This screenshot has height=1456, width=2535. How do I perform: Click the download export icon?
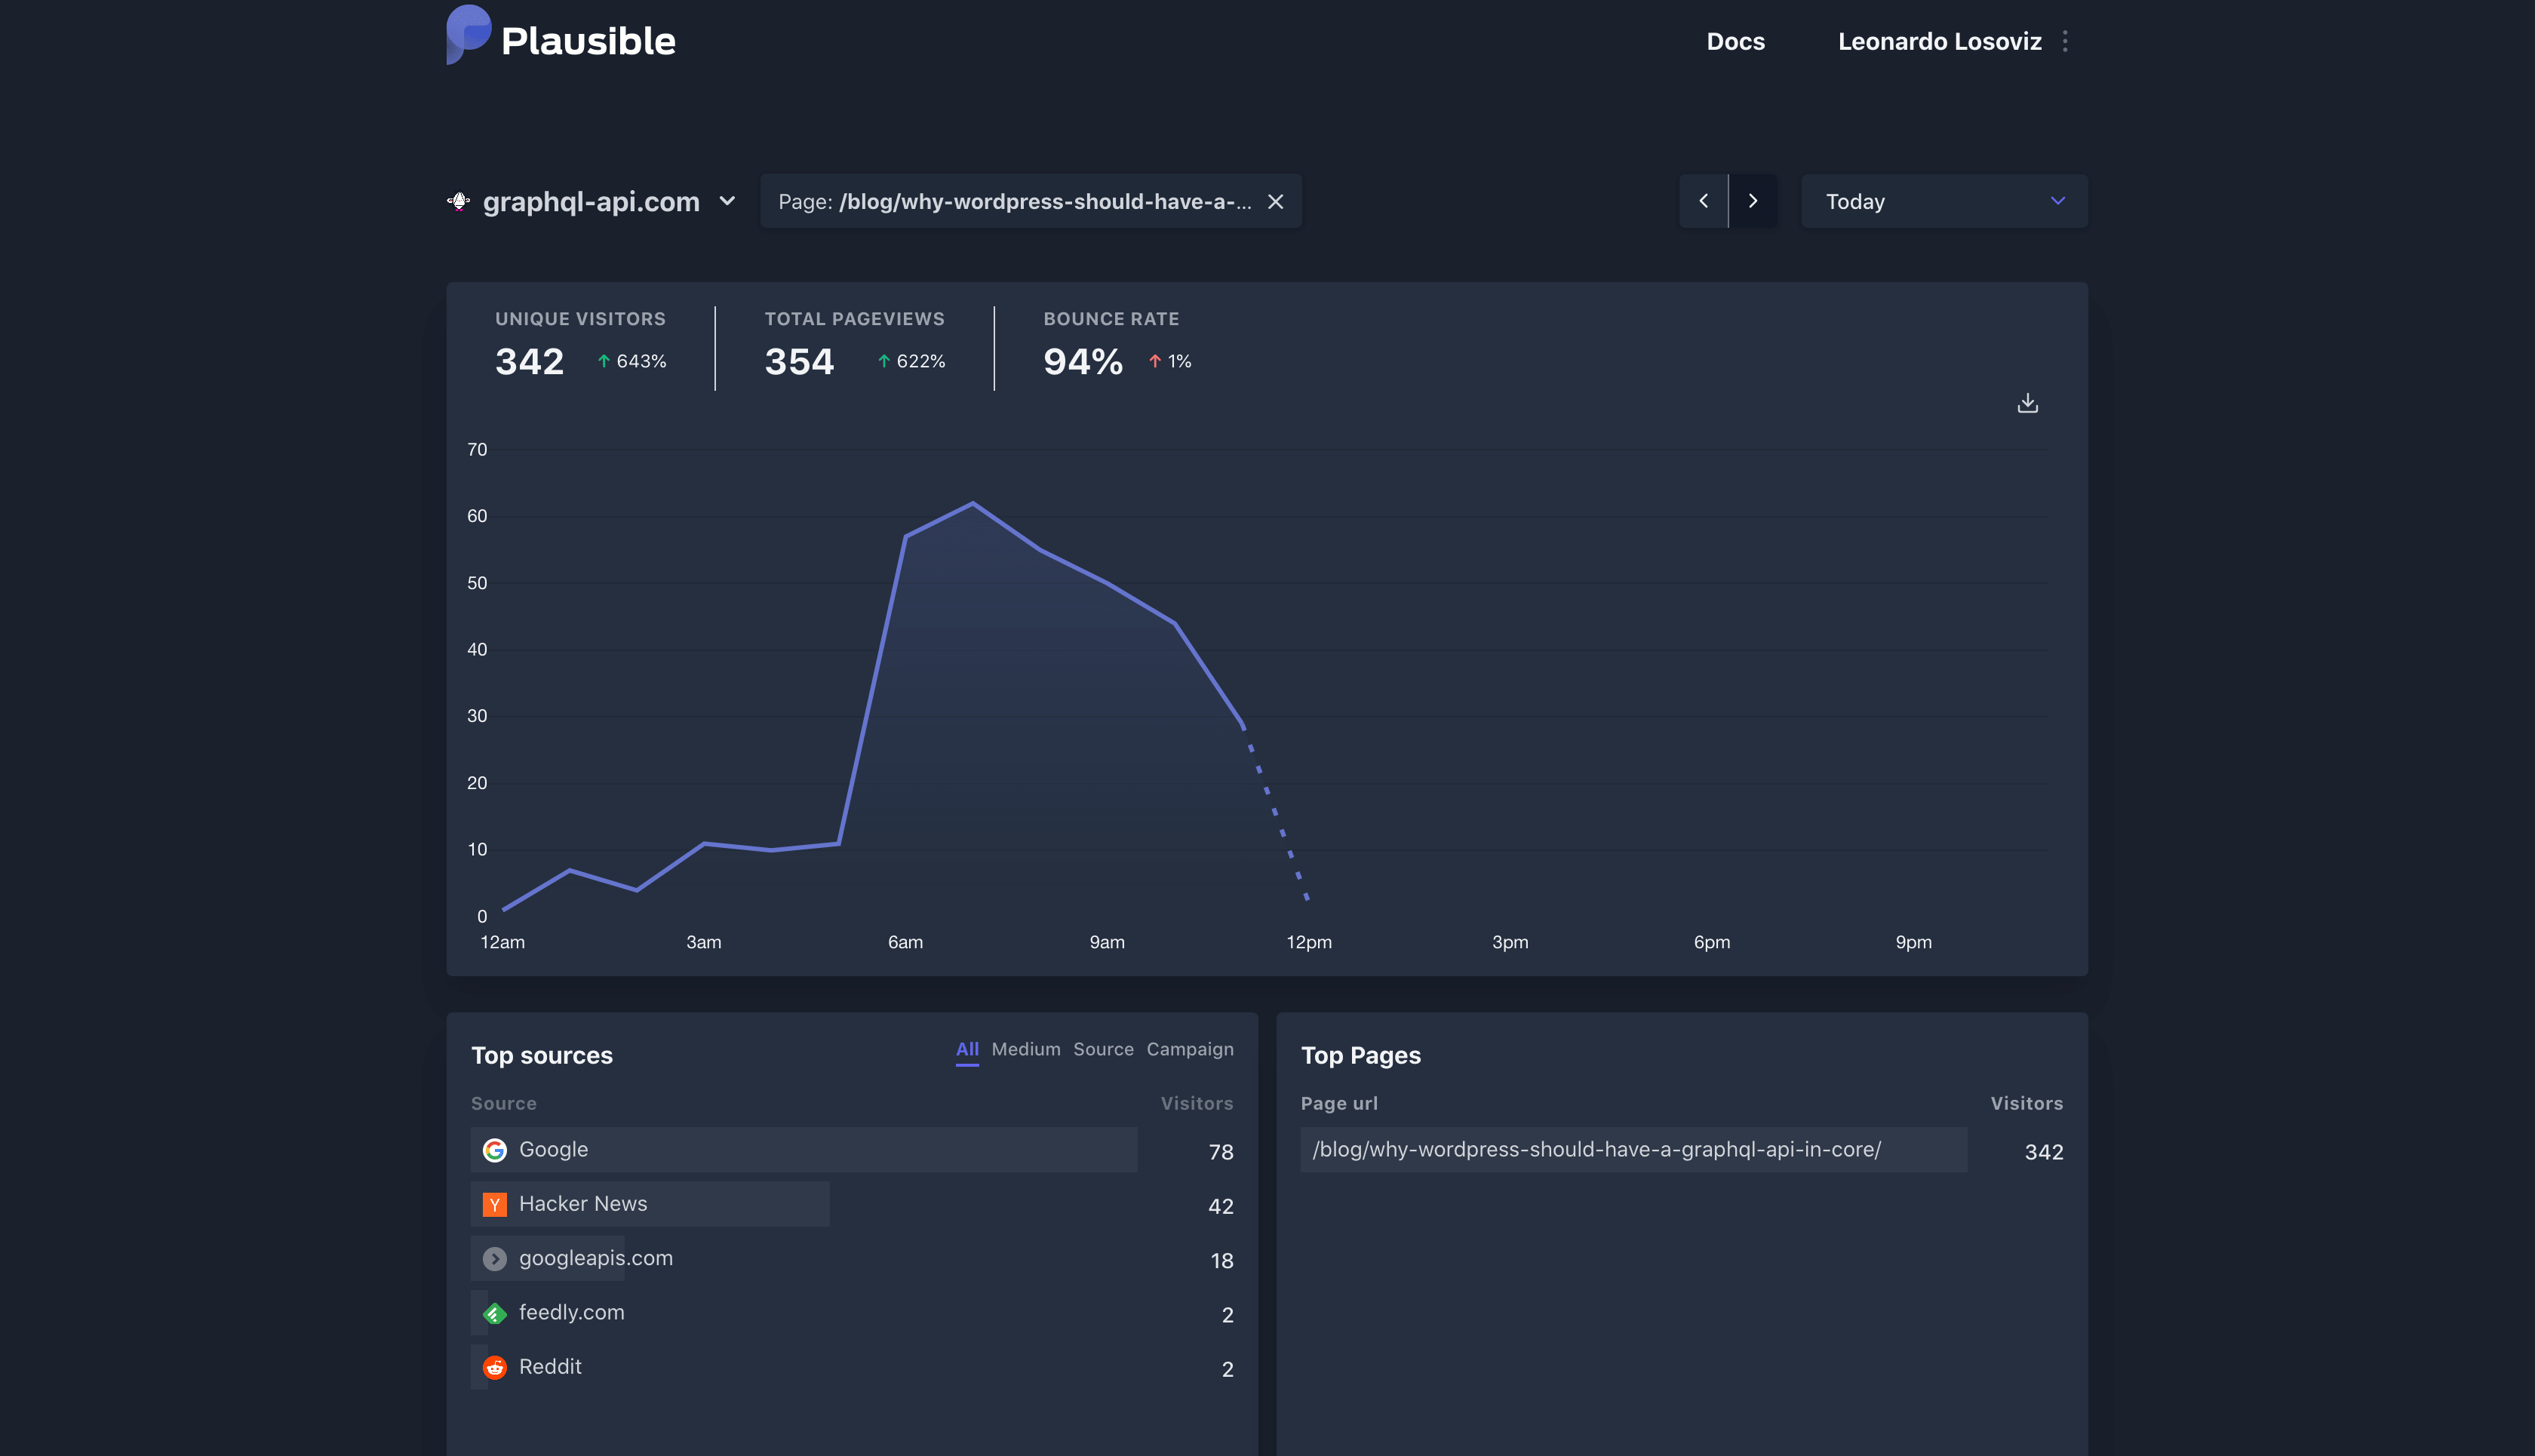[x=2027, y=403]
